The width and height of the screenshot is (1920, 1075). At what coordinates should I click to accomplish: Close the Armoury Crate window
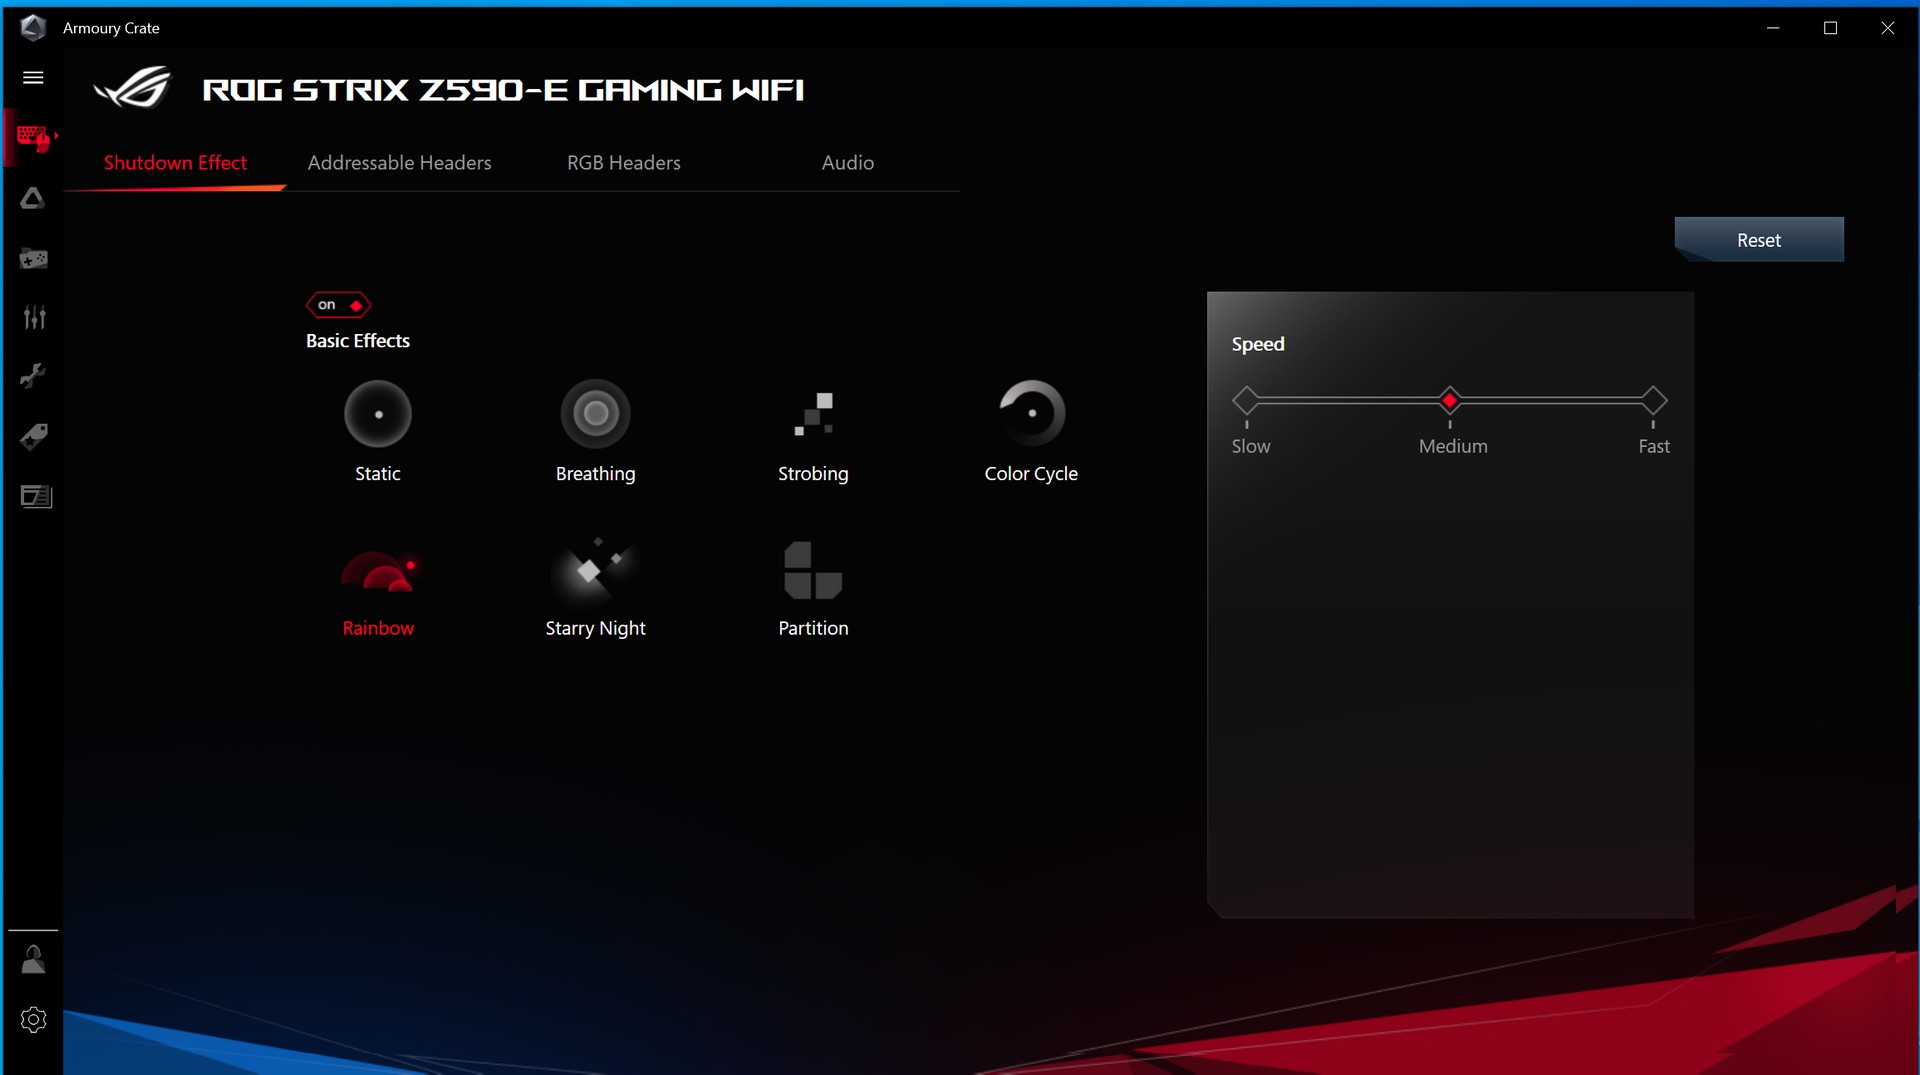[1888, 28]
